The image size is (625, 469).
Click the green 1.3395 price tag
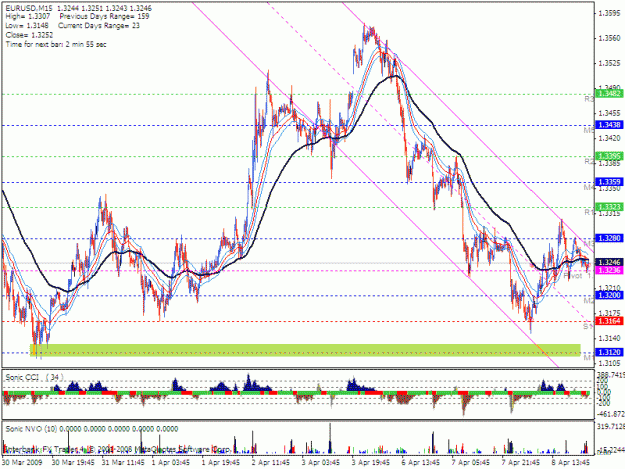609,156
